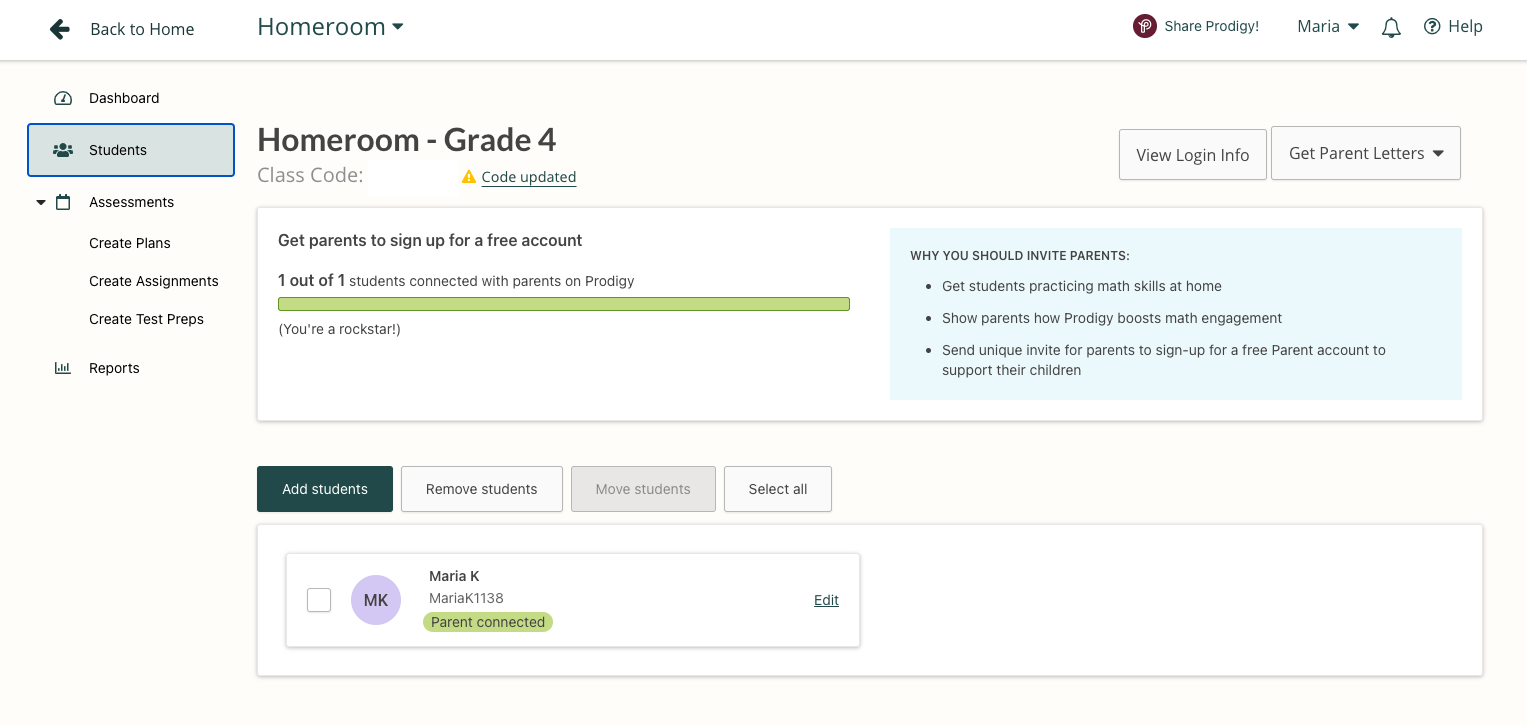The width and height of the screenshot is (1527, 725).
Task: Open the Maria account dropdown
Action: [x=1327, y=26]
